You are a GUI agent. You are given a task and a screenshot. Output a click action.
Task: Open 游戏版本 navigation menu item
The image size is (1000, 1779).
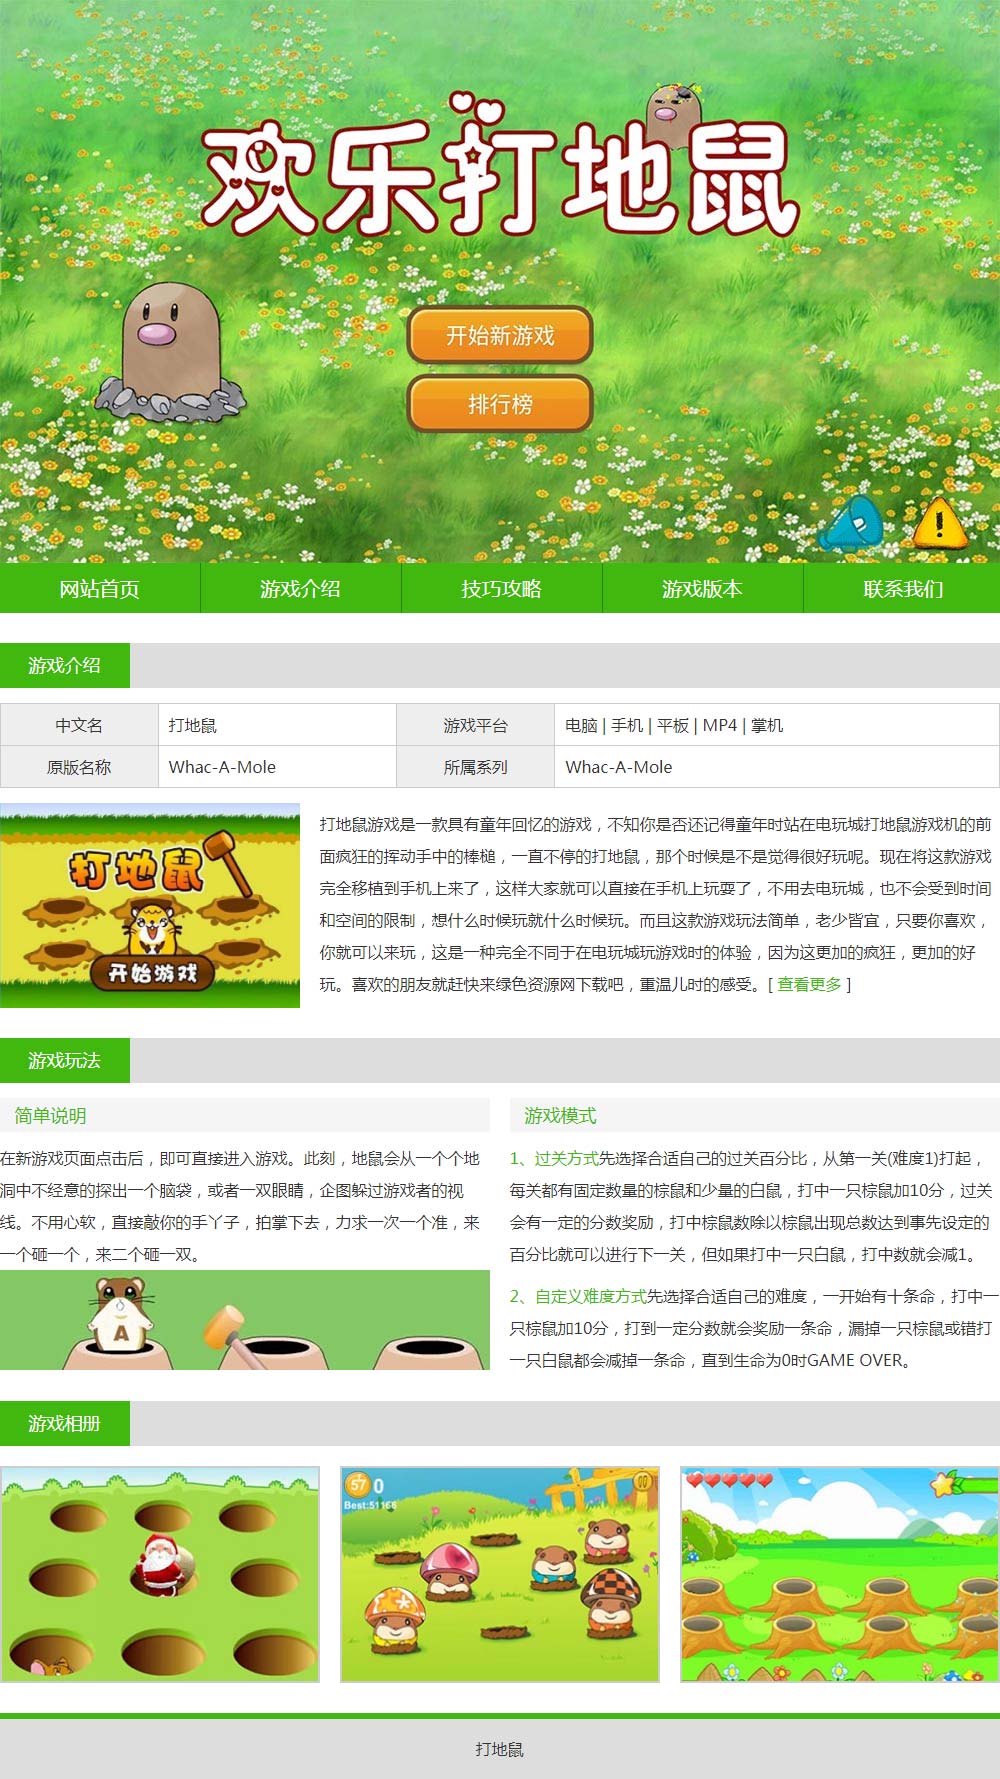(x=703, y=588)
